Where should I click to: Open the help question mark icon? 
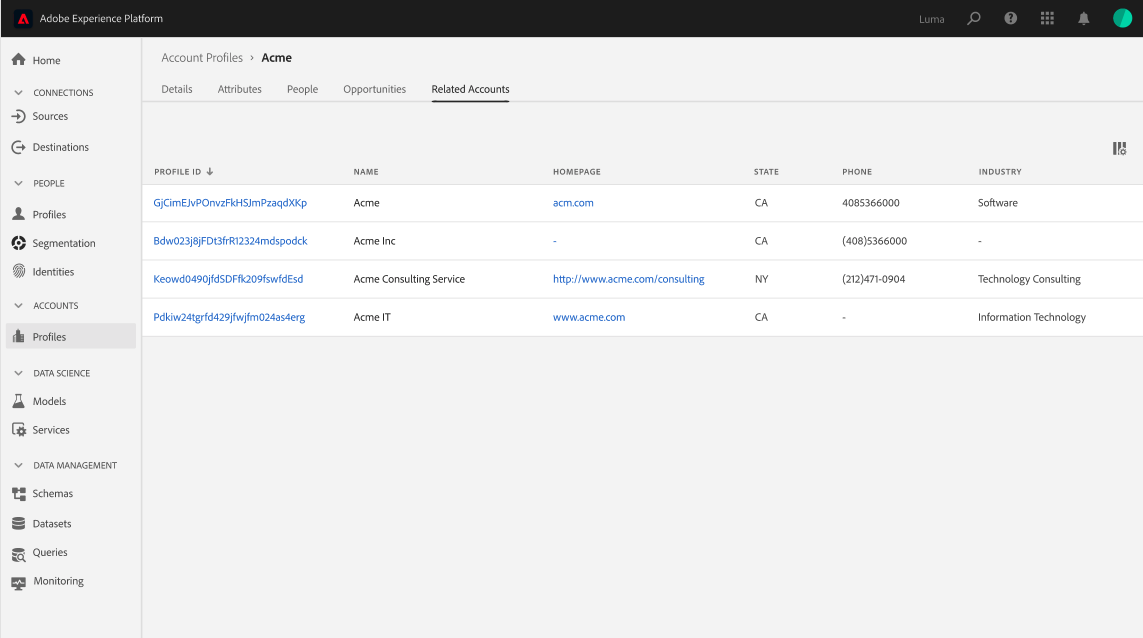1010,18
